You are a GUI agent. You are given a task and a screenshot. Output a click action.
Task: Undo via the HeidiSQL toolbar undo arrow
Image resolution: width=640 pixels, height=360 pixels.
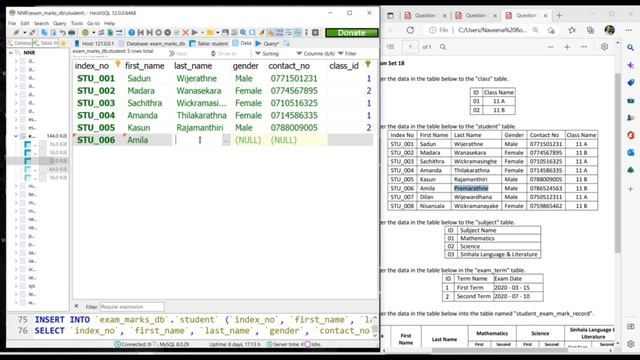coord(62,33)
